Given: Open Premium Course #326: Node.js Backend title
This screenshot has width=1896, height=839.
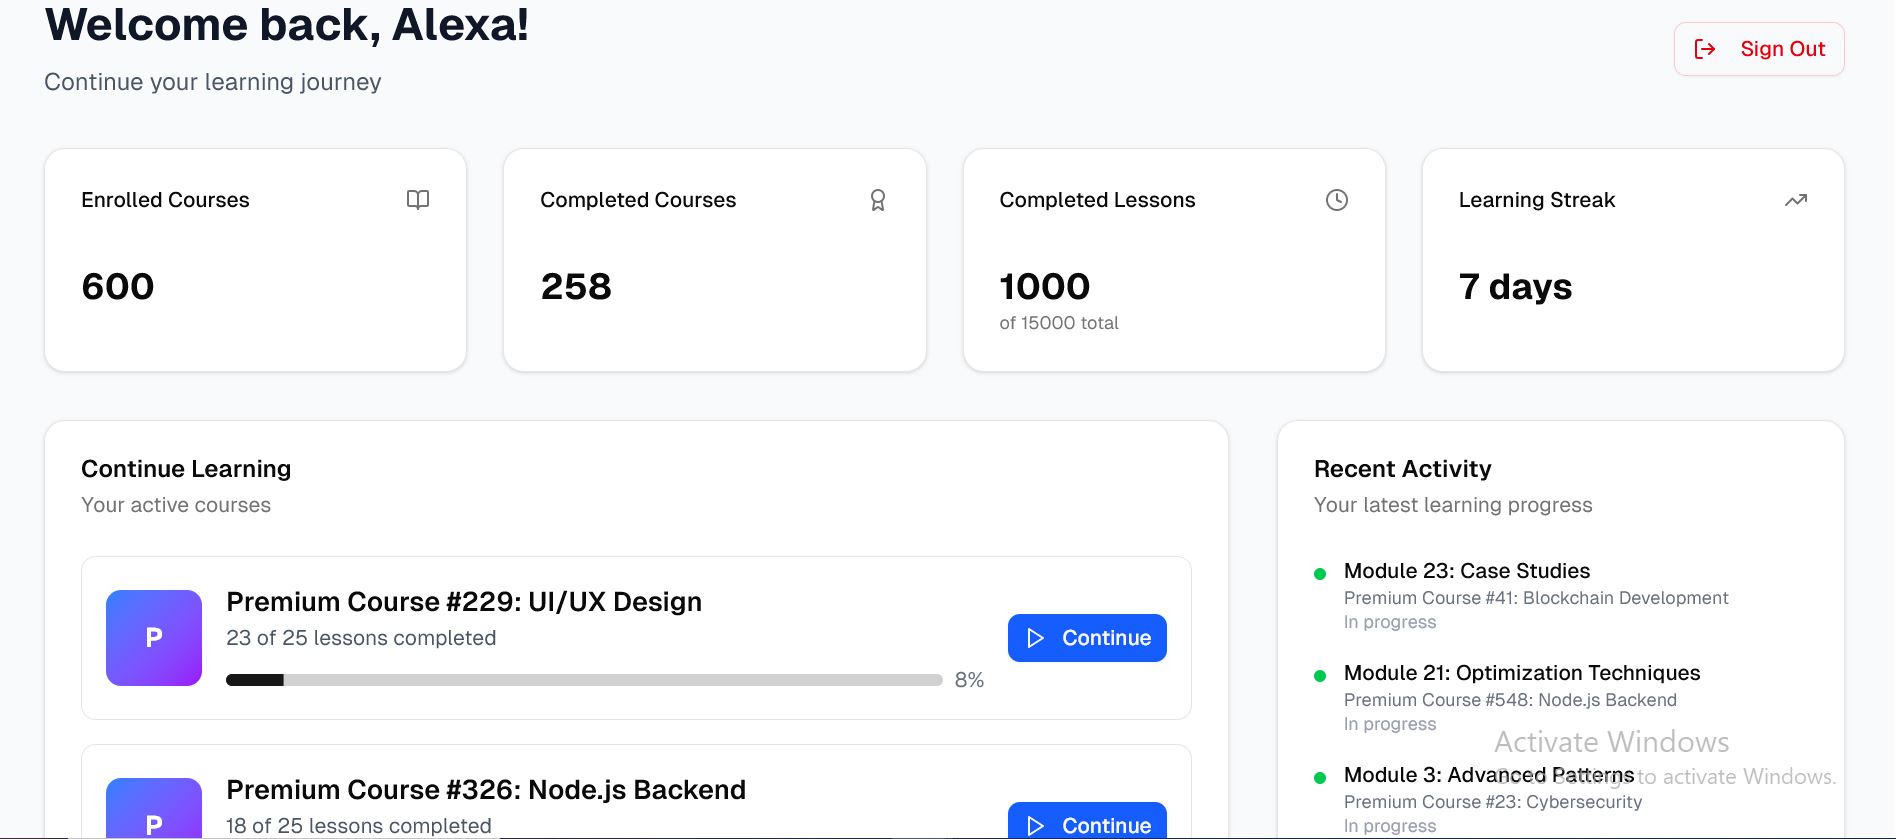Looking at the screenshot, I should (486, 790).
